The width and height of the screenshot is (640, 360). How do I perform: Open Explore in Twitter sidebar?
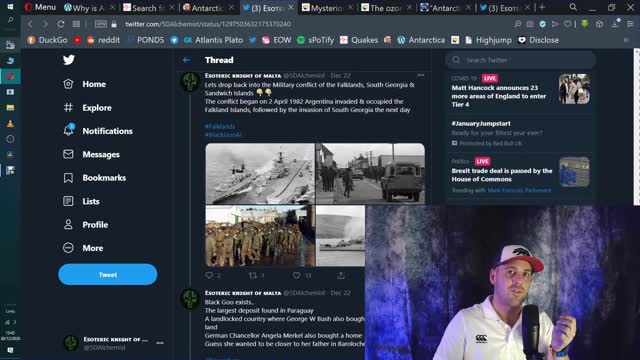[87, 108]
